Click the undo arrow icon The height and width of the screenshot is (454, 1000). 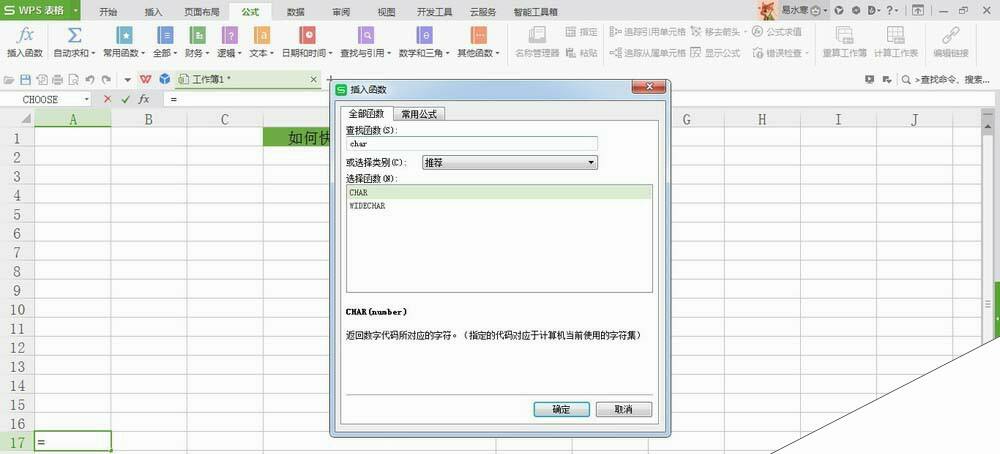point(90,80)
